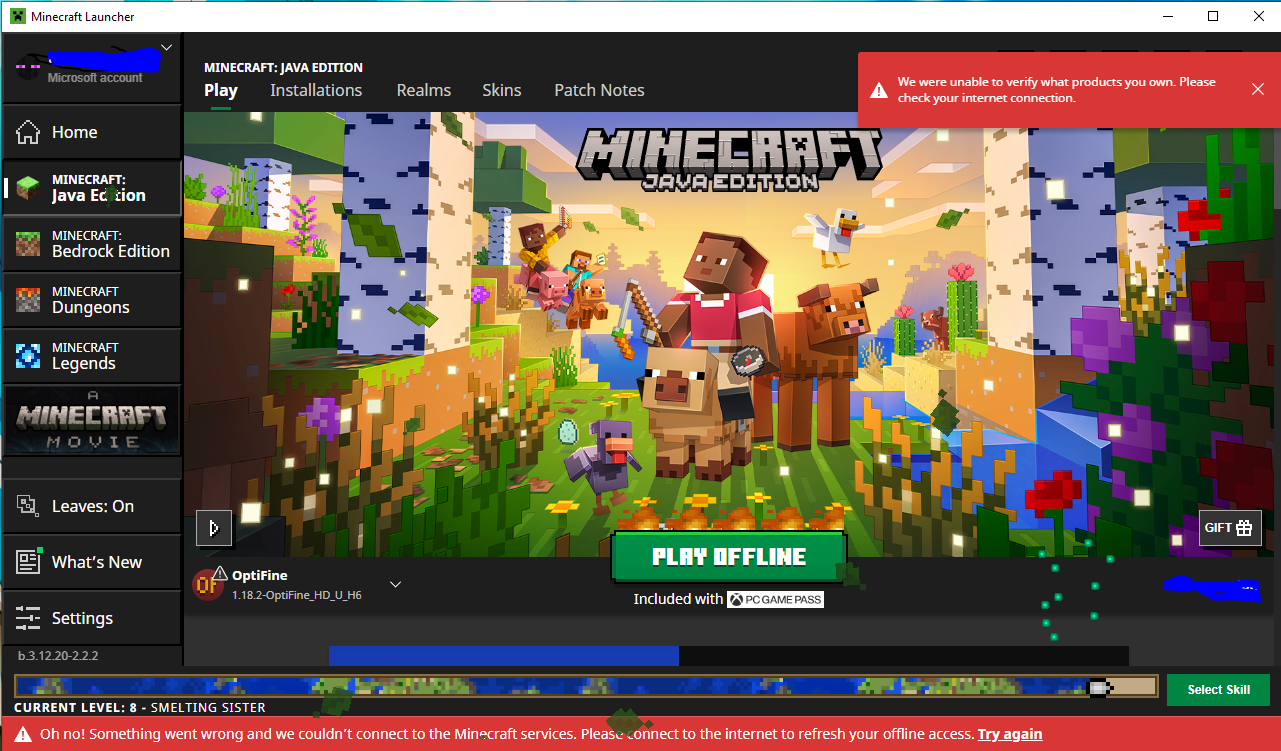The image size is (1281, 751).
Task: Switch to the Realms tab
Action: click(424, 90)
